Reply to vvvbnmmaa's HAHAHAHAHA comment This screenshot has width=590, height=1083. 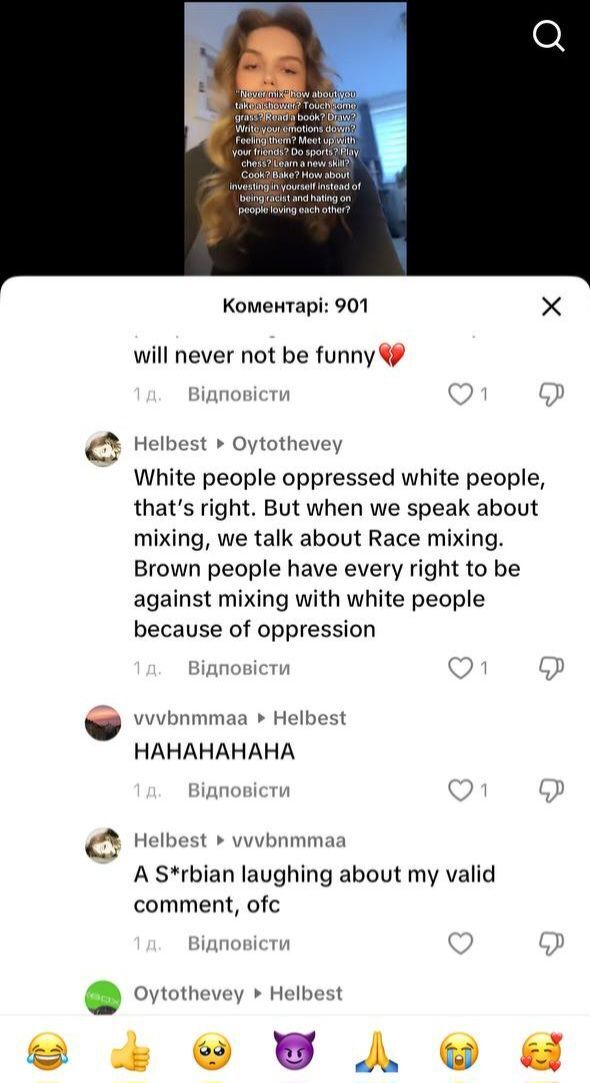pos(239,790)
